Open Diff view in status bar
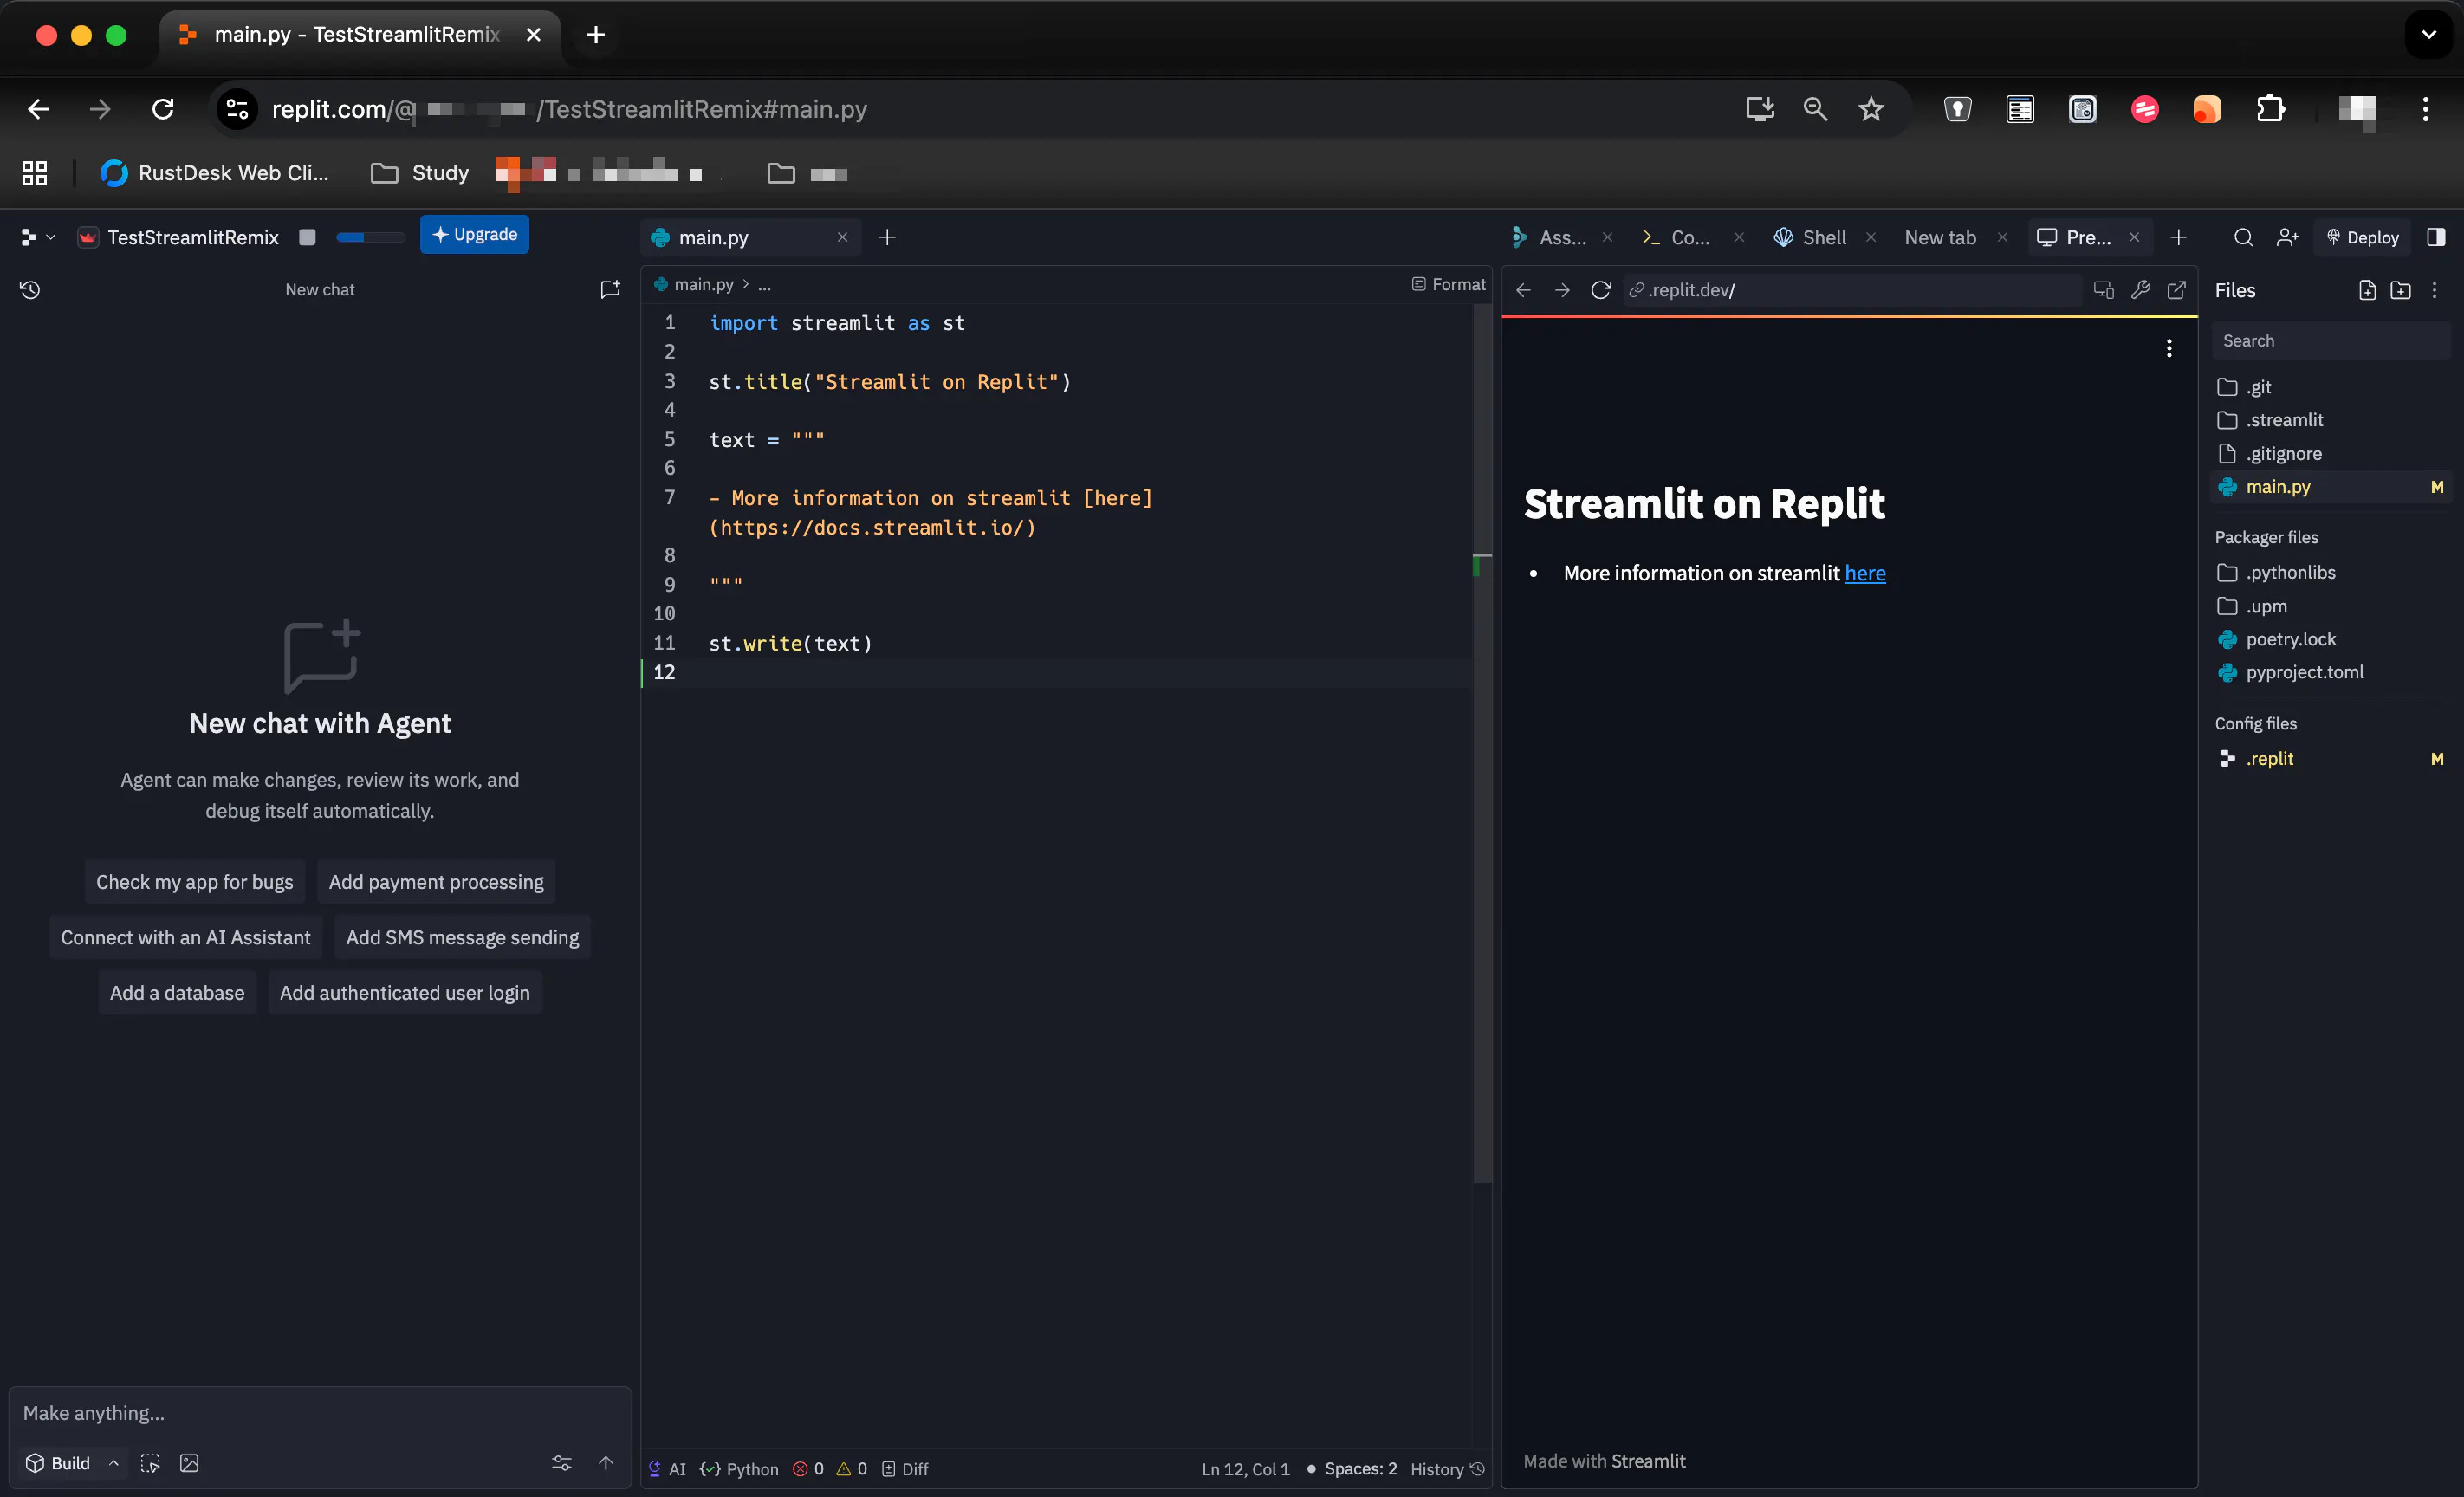The width and height of the screenshot is (2464, 1497). pyautogui.click(x=905, y=1469)
